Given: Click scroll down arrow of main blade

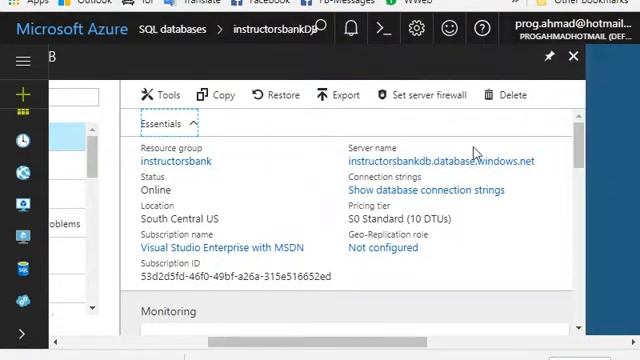Looking at the screenshot, I should (x=578, y=328).
